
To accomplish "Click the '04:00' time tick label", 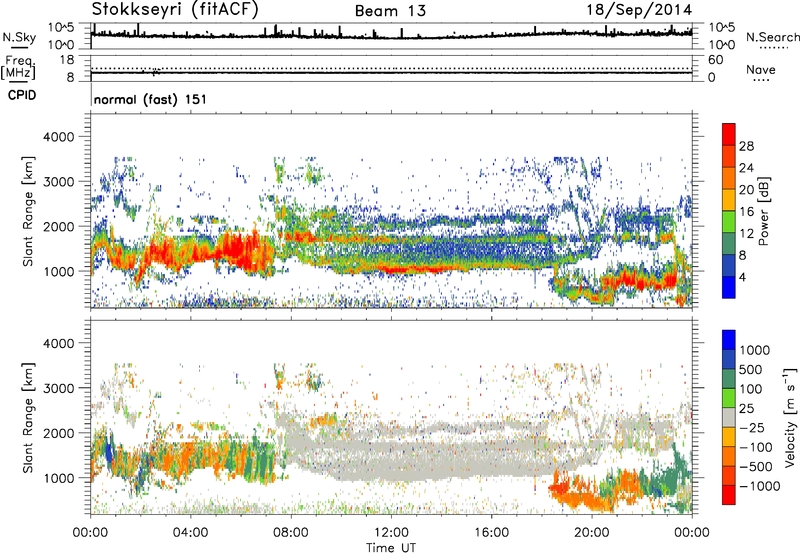I will pyautogui.click(x=190, y=533).
